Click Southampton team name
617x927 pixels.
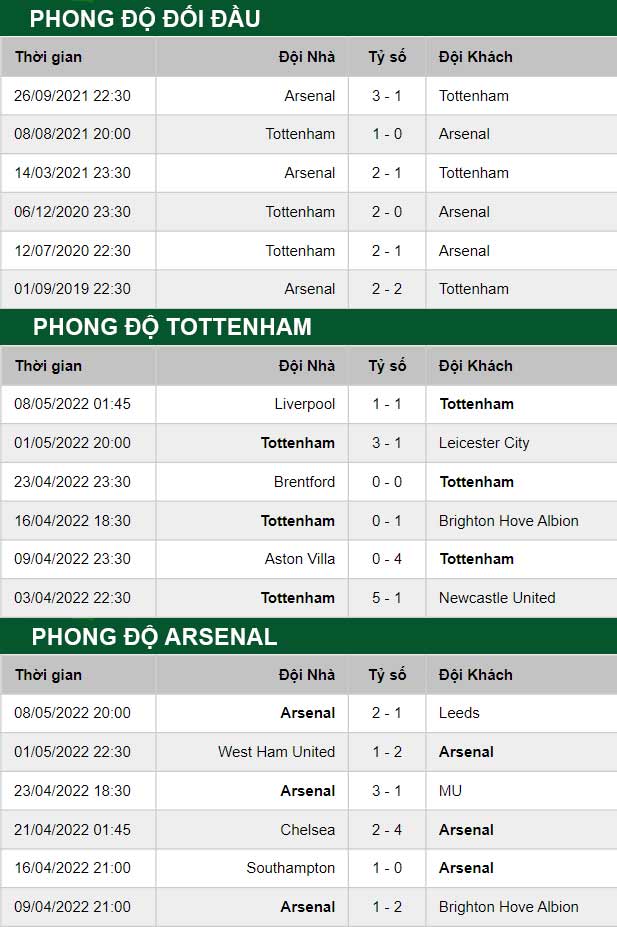point(291,868)
